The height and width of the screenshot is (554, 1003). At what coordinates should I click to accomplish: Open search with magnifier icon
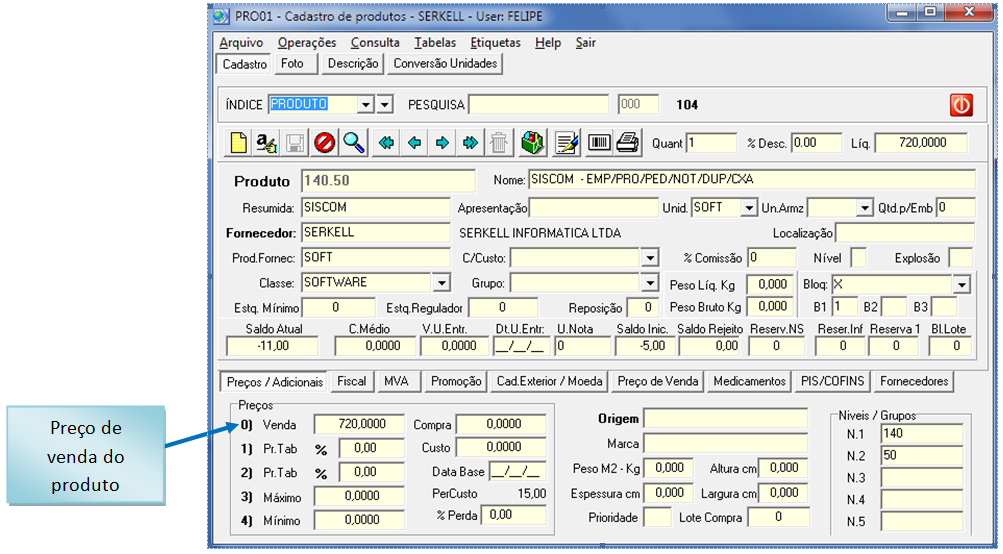pyautogui.click(x=353, y=142)
